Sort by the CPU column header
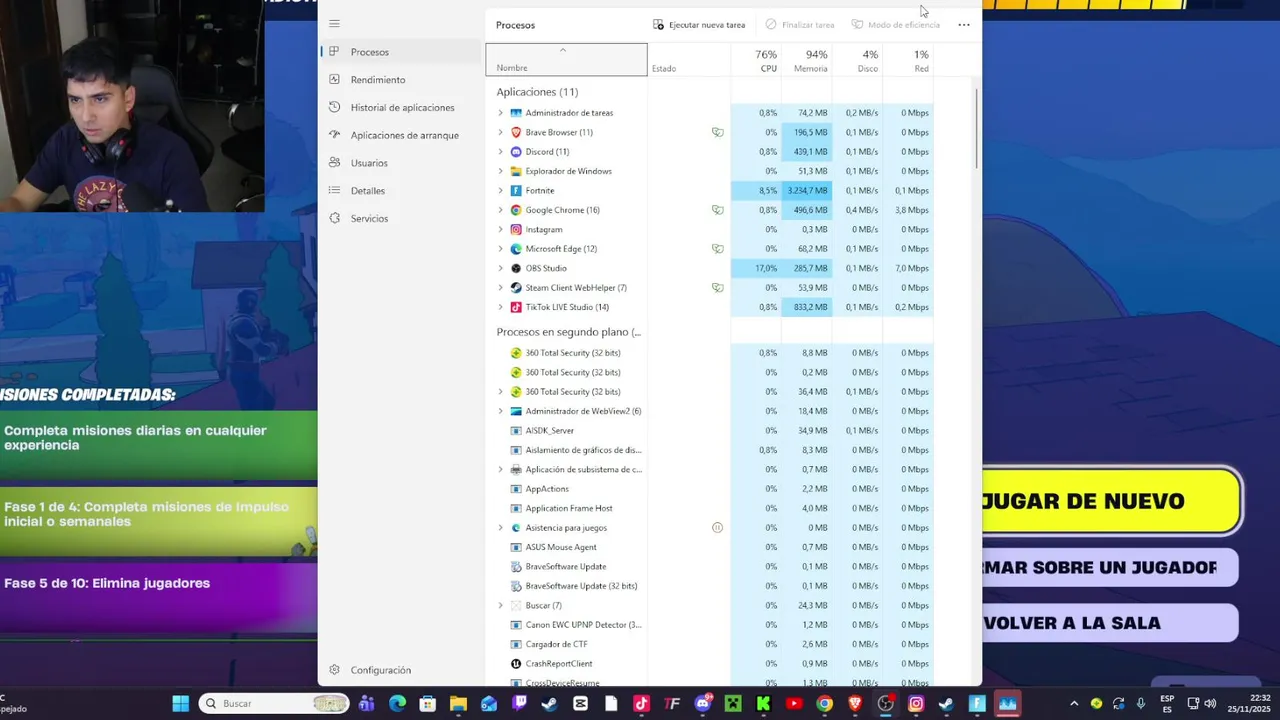Viewport: 1280px width, 720px height. pyautogui.click(x=756, y=60)
